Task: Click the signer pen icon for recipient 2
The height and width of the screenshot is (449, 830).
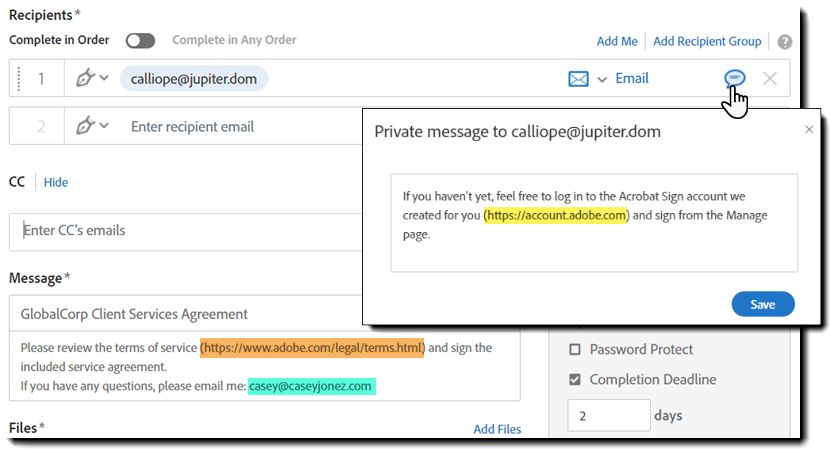Action: (85, 126)
